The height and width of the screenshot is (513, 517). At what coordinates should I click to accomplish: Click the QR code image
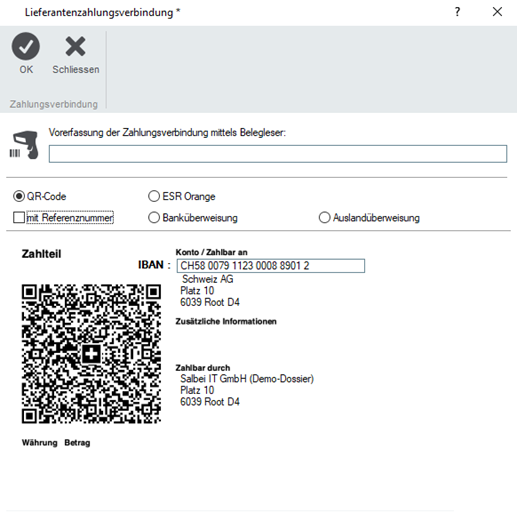[x=91, y=354]
